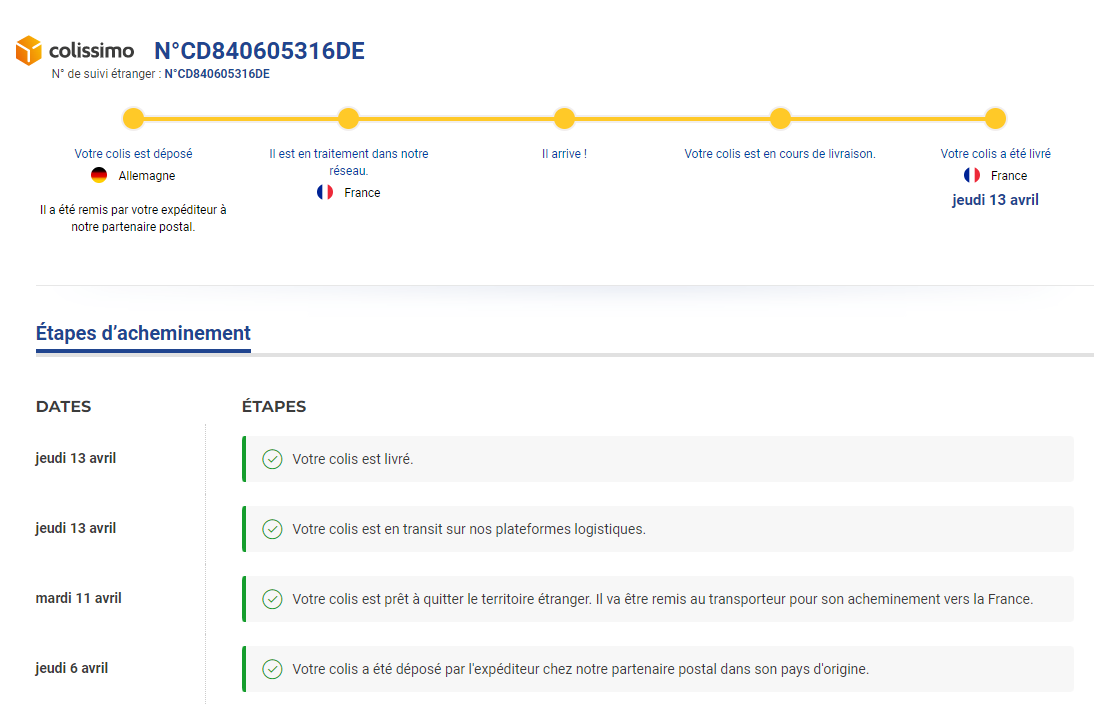Click the French flag under the delivered step
This screenshot has width=1106, height=715.
[x=972, y=176]
